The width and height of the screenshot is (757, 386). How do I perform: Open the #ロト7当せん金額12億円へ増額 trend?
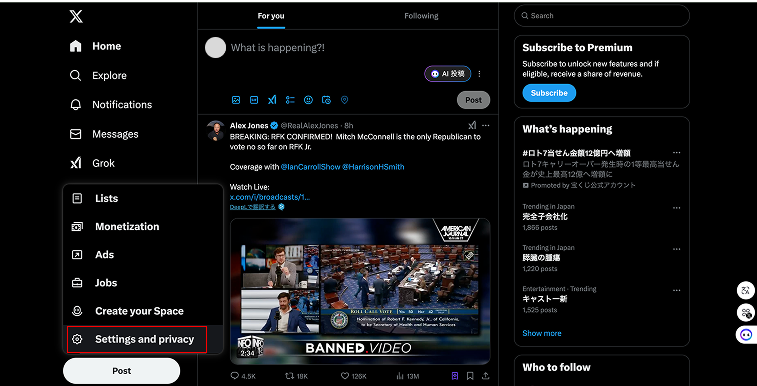coord(576,153)
